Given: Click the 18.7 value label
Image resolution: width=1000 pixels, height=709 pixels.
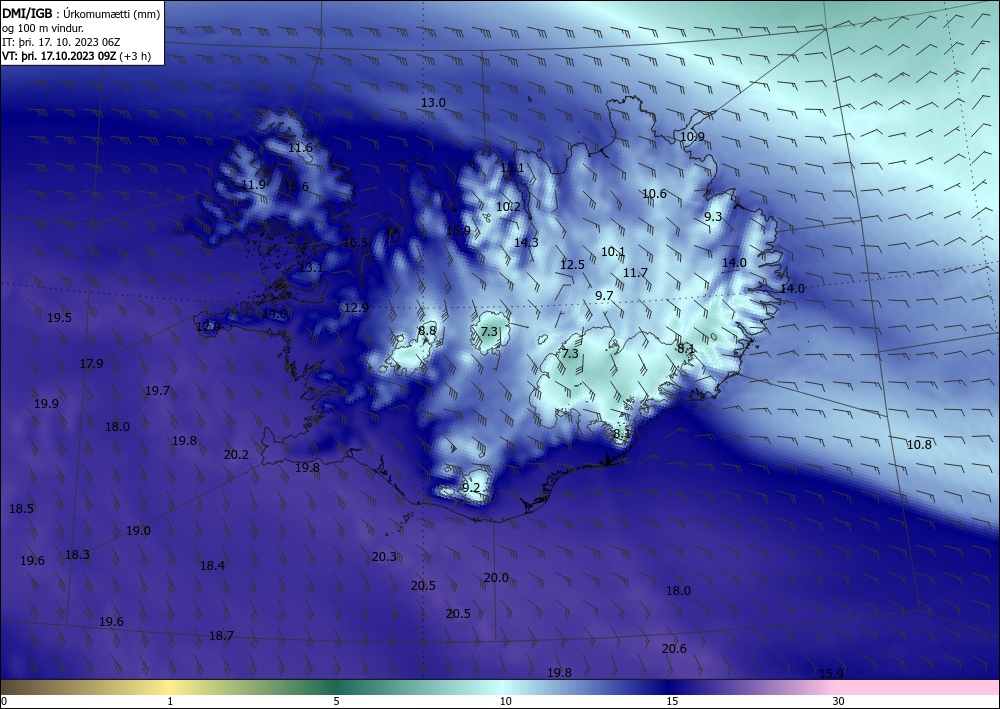Looking at the screenshot, I should tap(221, 636).
